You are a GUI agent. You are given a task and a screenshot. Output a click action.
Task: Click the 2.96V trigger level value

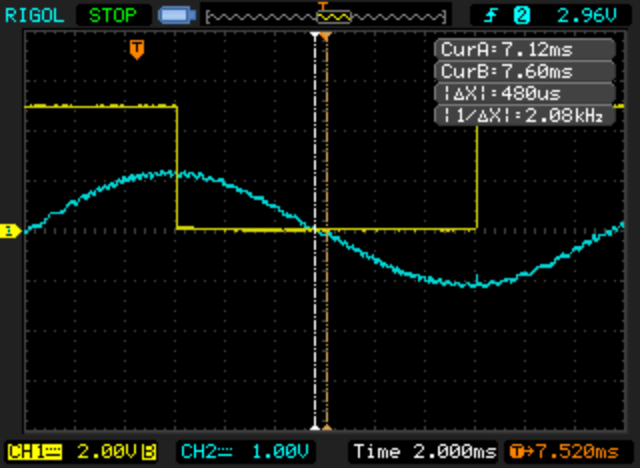click(x=587, y=16)
